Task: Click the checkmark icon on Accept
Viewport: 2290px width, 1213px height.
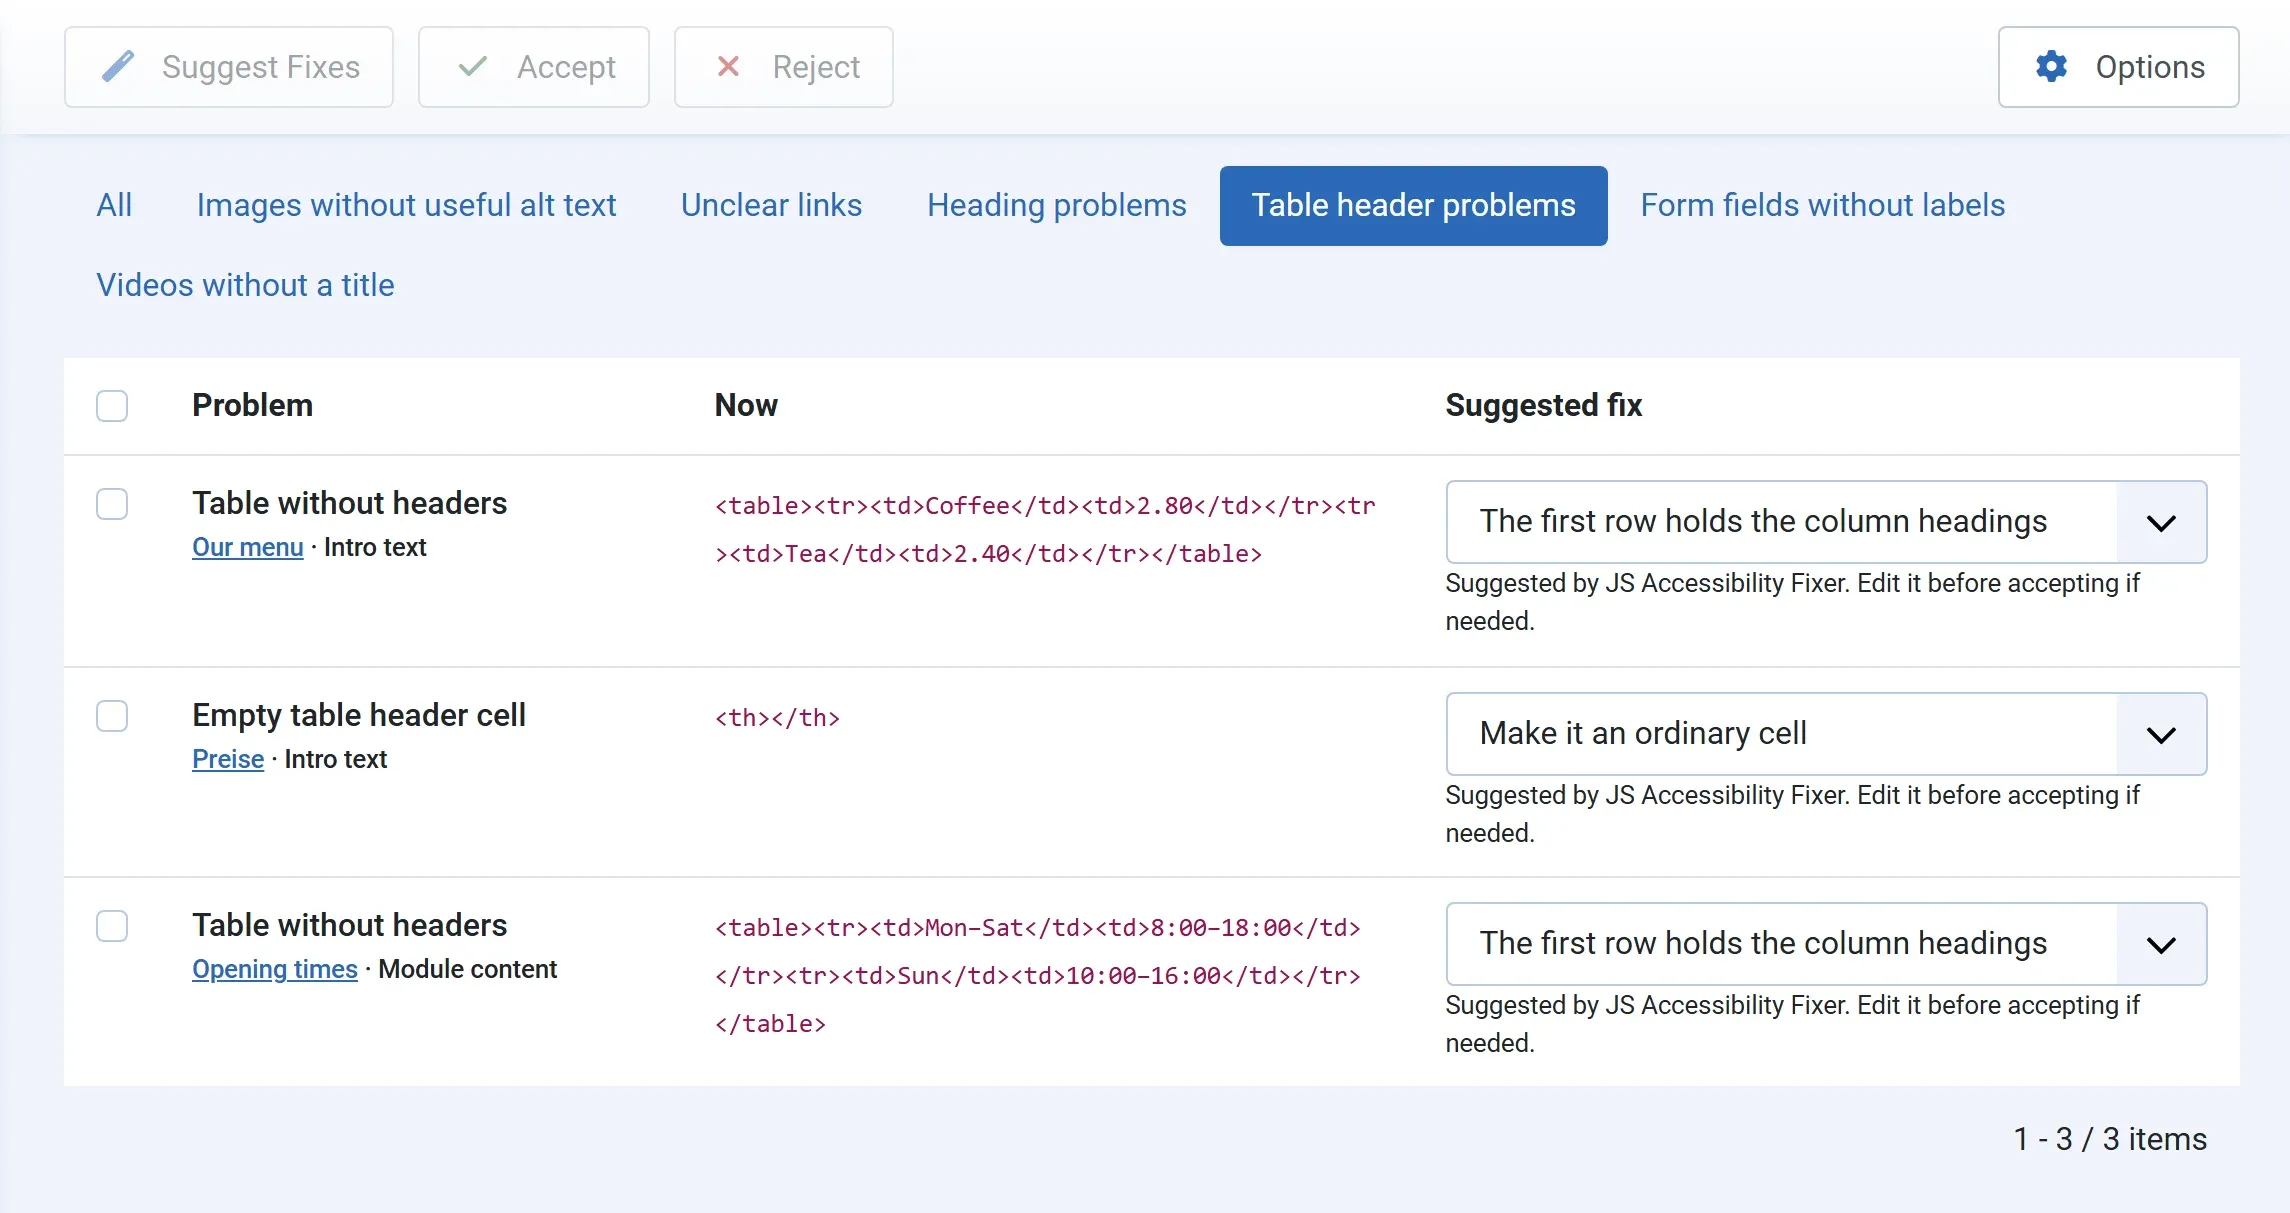Action: 473,67
